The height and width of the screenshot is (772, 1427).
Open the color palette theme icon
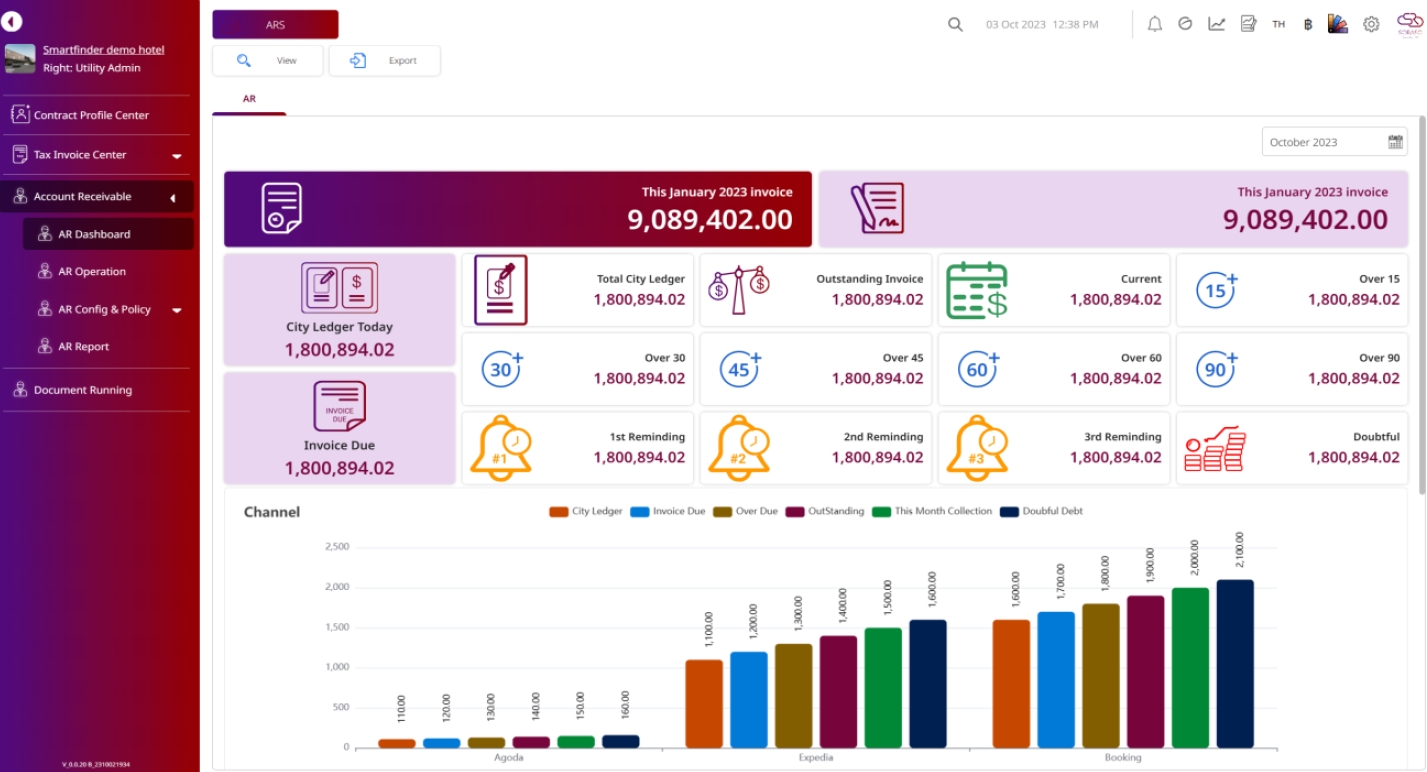pos(1338,24)
